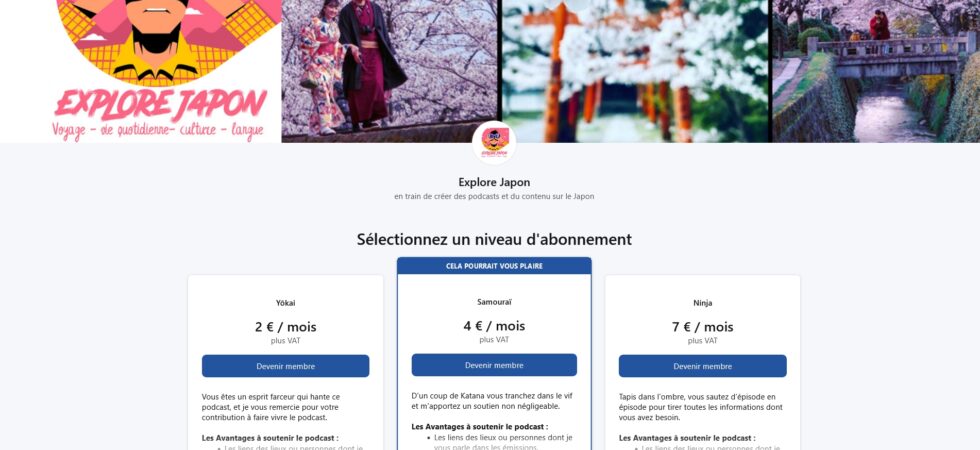Image resolution: width=980 pixels, height=450 pixels.
Task: Open the canal bridge cherry blossom photo
Action: pyautogui.click(x=876, y=71)
